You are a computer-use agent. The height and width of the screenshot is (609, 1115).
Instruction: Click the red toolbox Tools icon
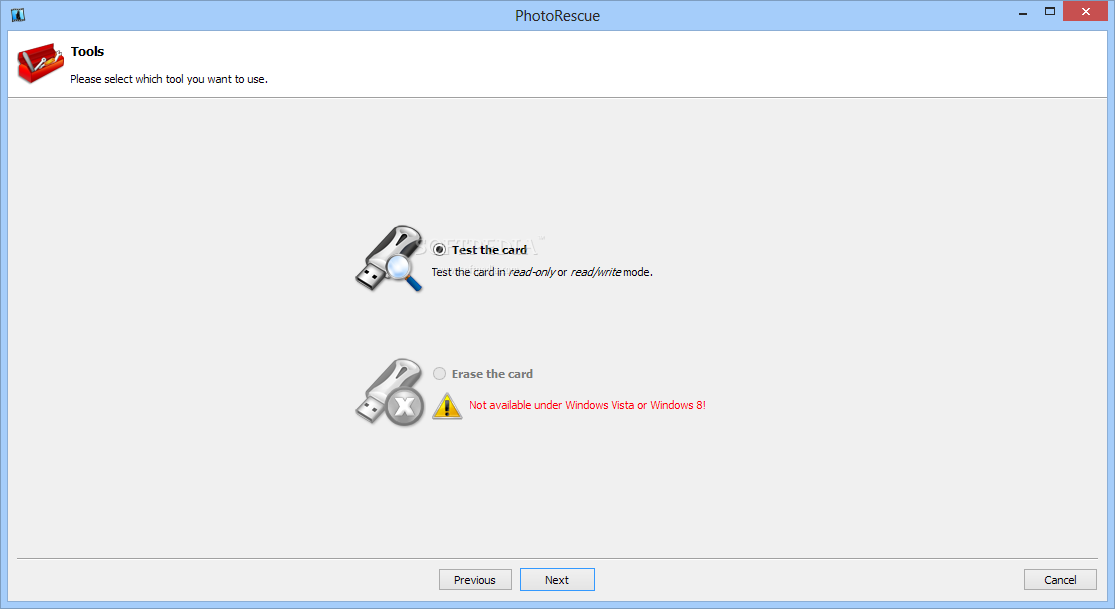41,63
